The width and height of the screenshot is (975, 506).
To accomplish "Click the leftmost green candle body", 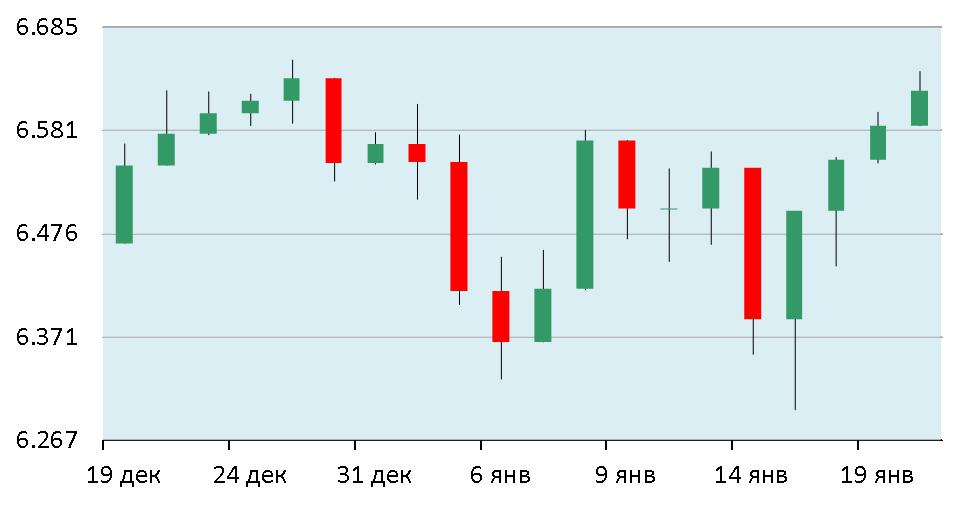I will [124, 204].
